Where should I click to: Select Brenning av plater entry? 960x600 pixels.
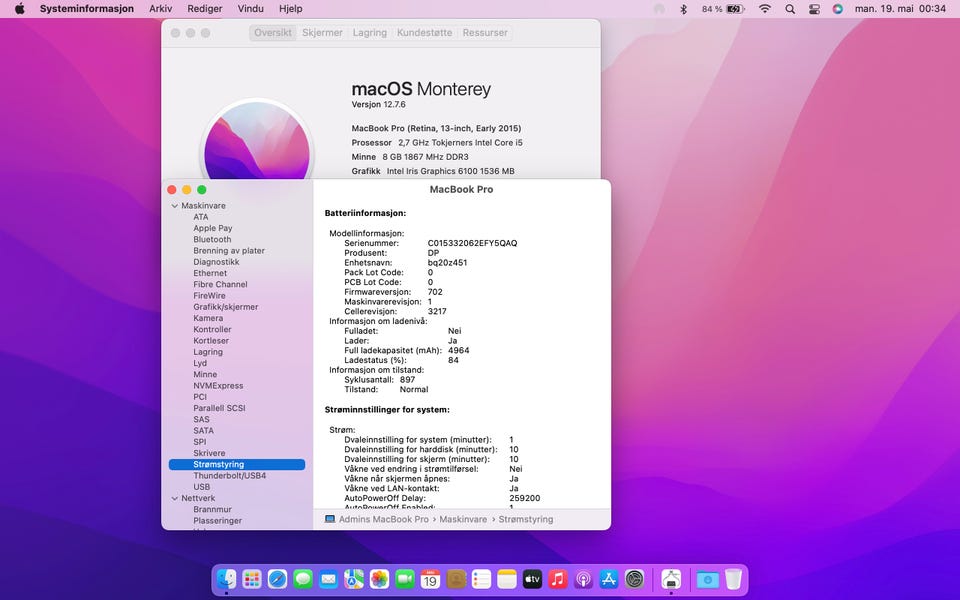click(x=229, y=251)
